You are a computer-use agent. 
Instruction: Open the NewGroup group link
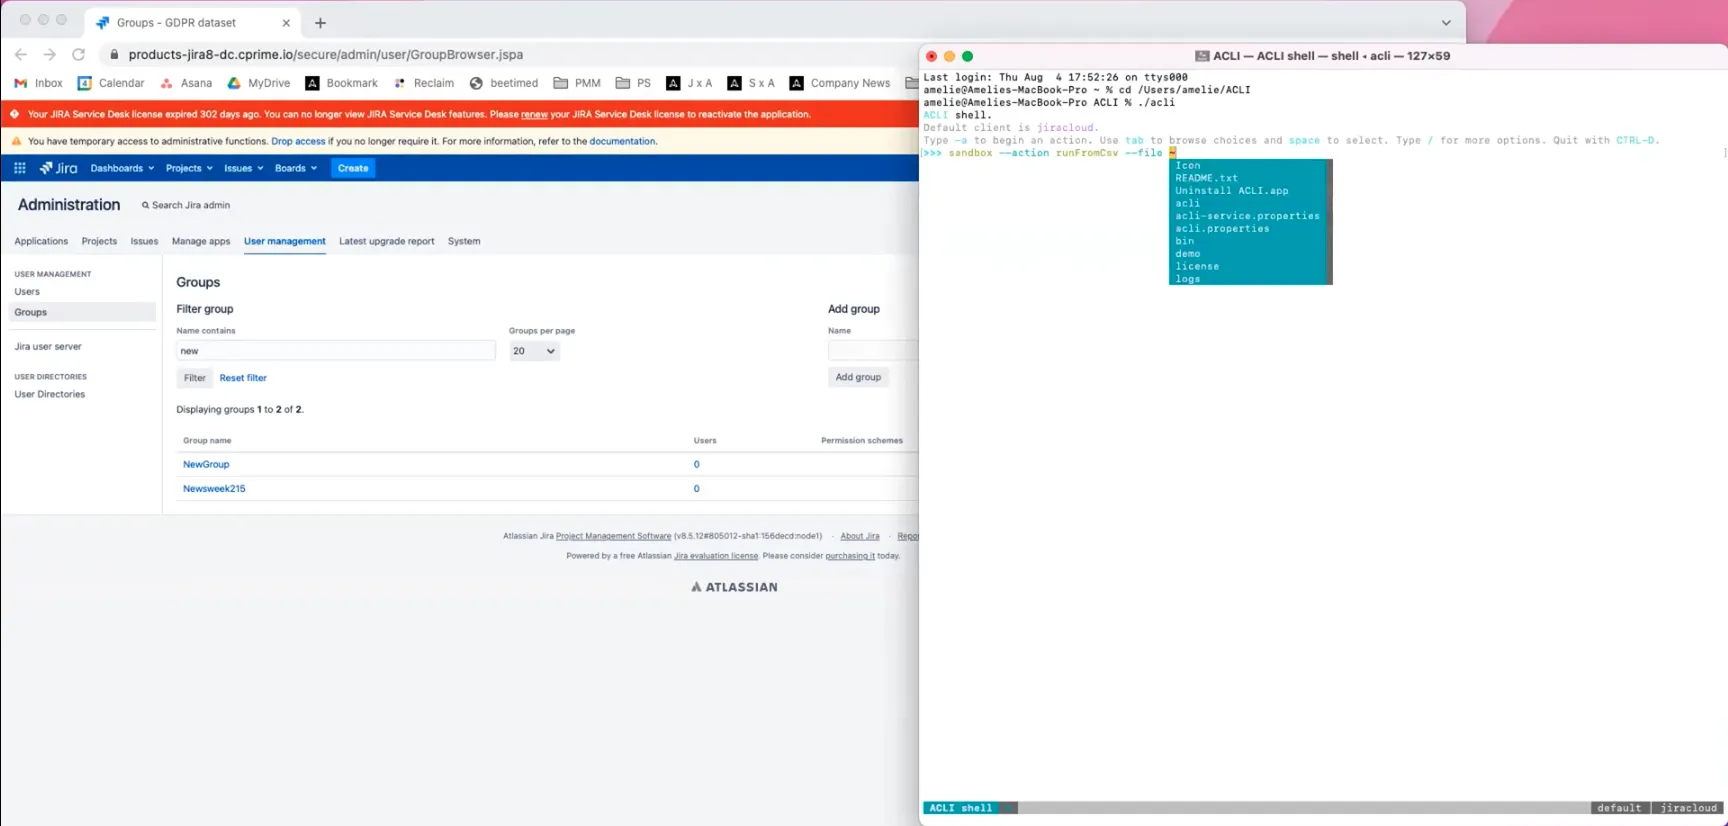click(206, 464)
